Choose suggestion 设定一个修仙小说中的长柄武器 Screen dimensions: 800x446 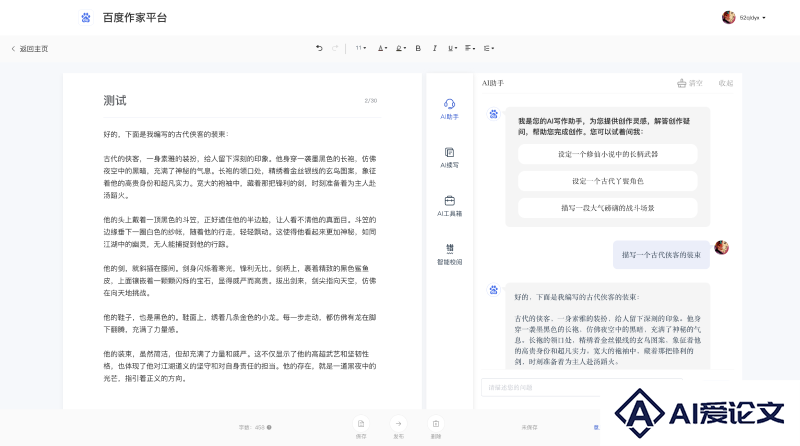[x=608, y=154]
